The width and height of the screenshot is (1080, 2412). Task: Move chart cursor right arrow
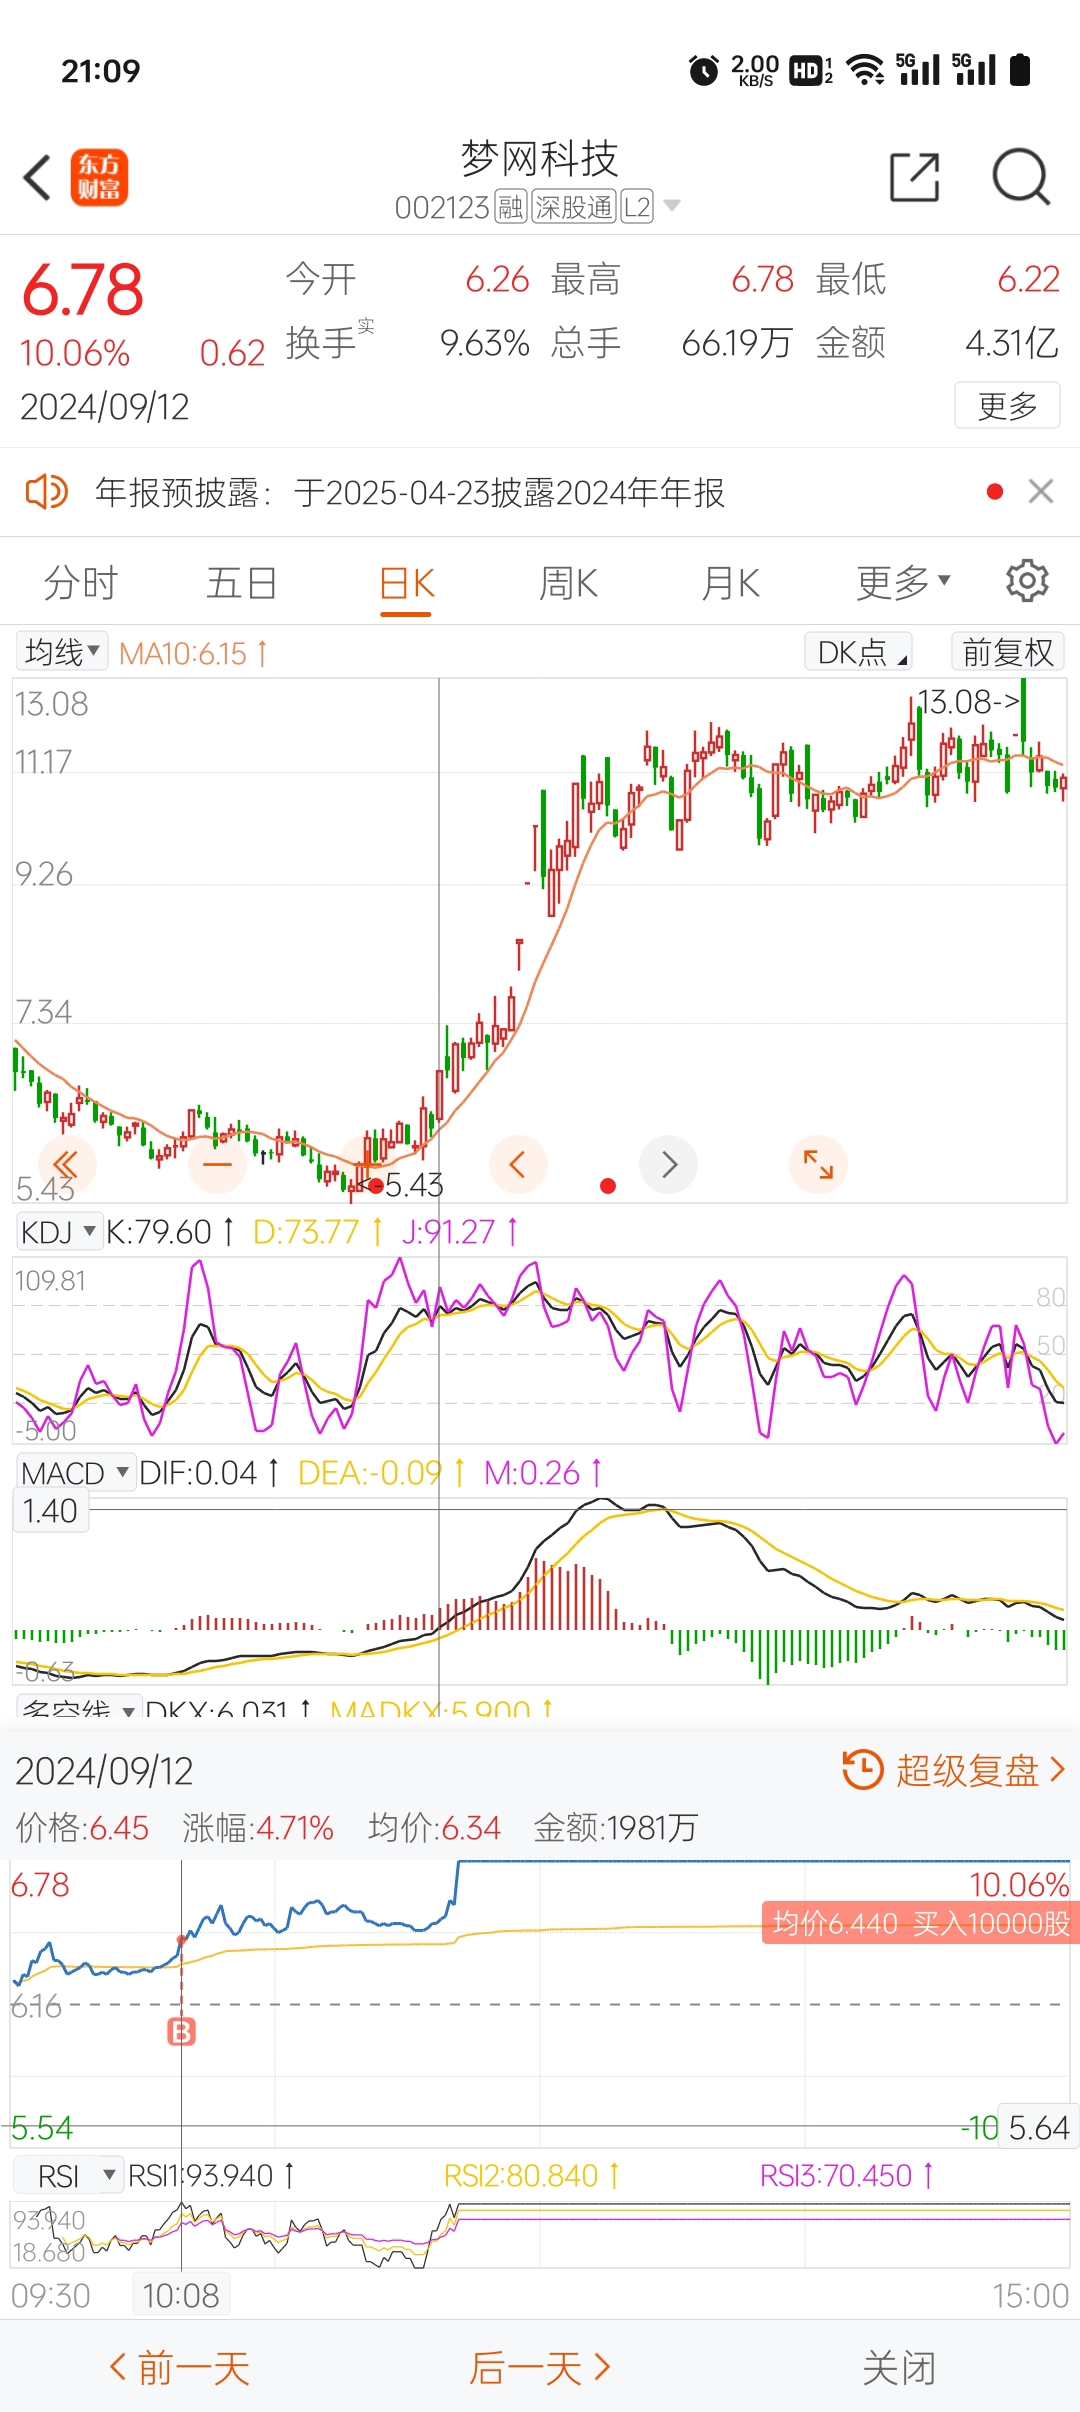(x=669, y=1164)
